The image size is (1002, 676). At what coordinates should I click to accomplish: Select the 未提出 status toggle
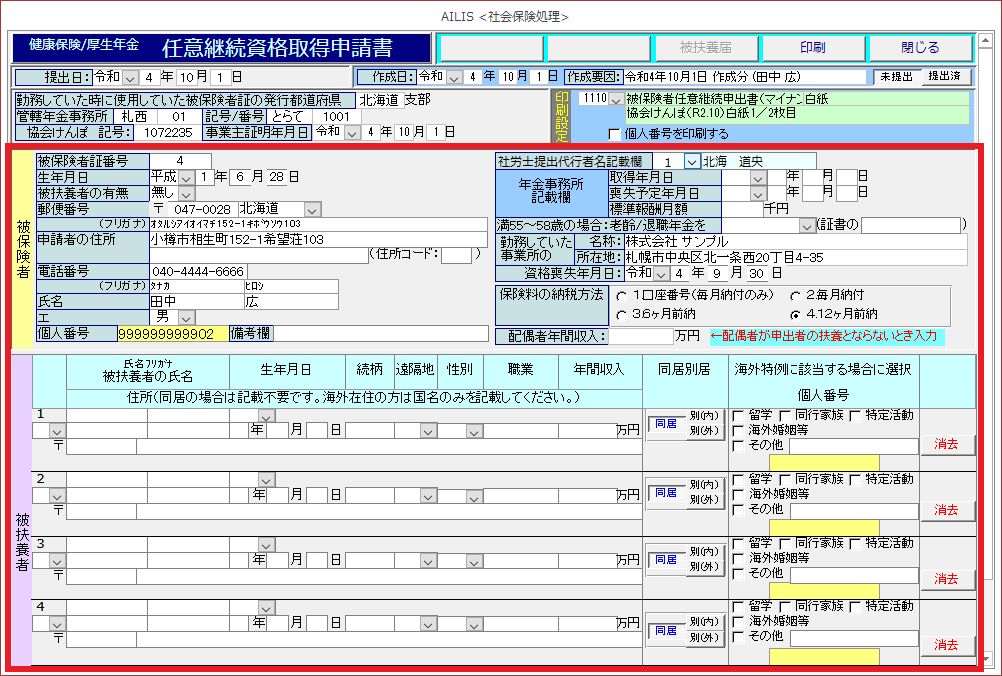tap(897, 76)
